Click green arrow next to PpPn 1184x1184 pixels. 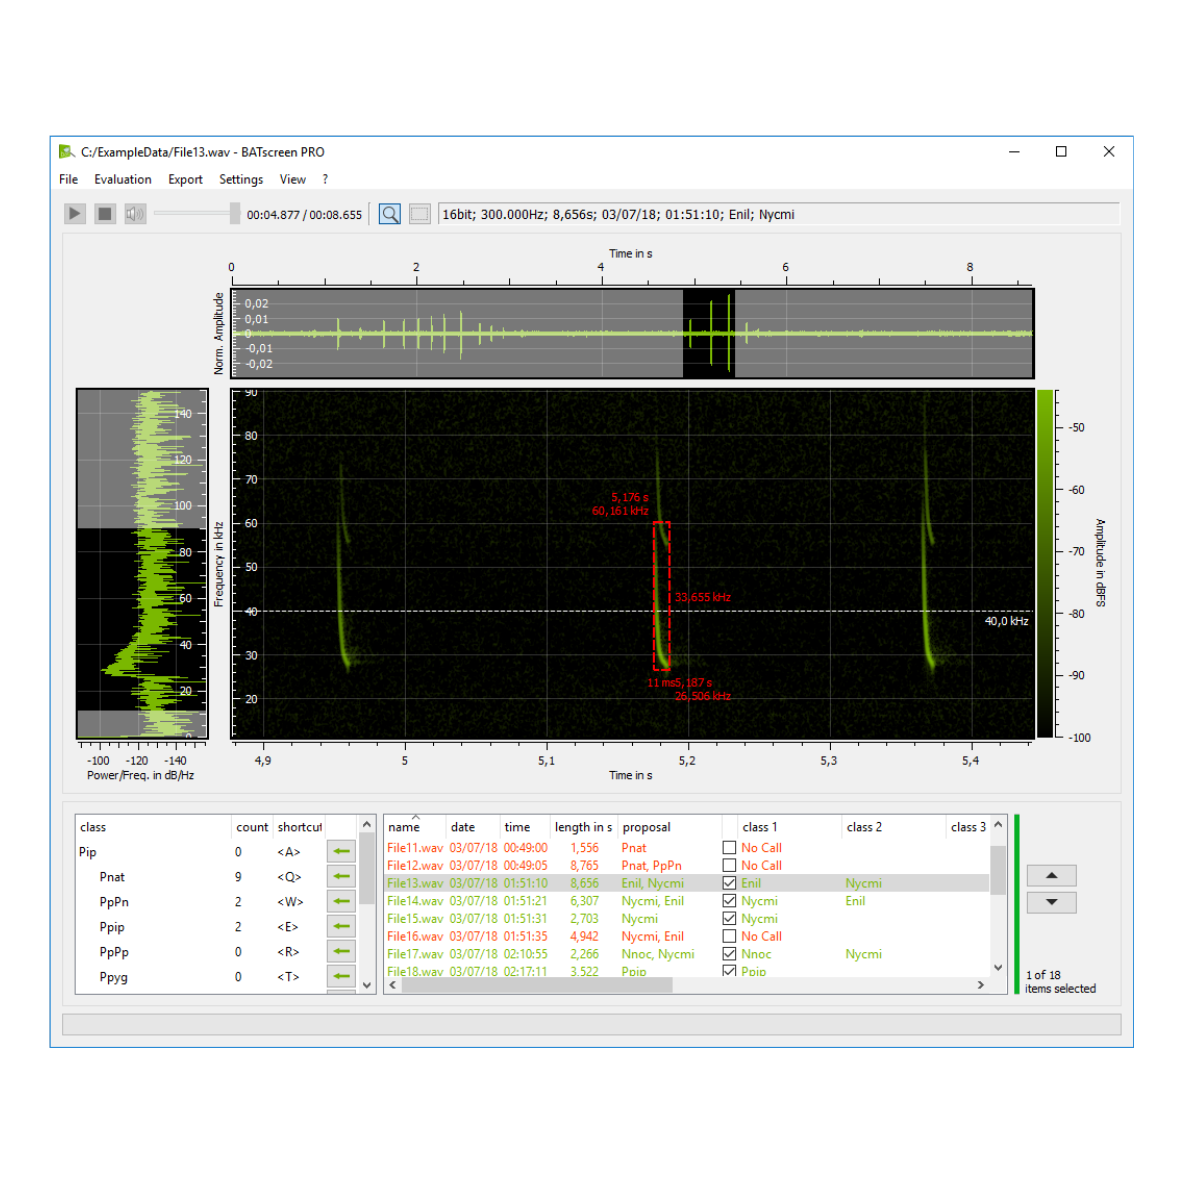pyautogui.click(x=342, y=902)
